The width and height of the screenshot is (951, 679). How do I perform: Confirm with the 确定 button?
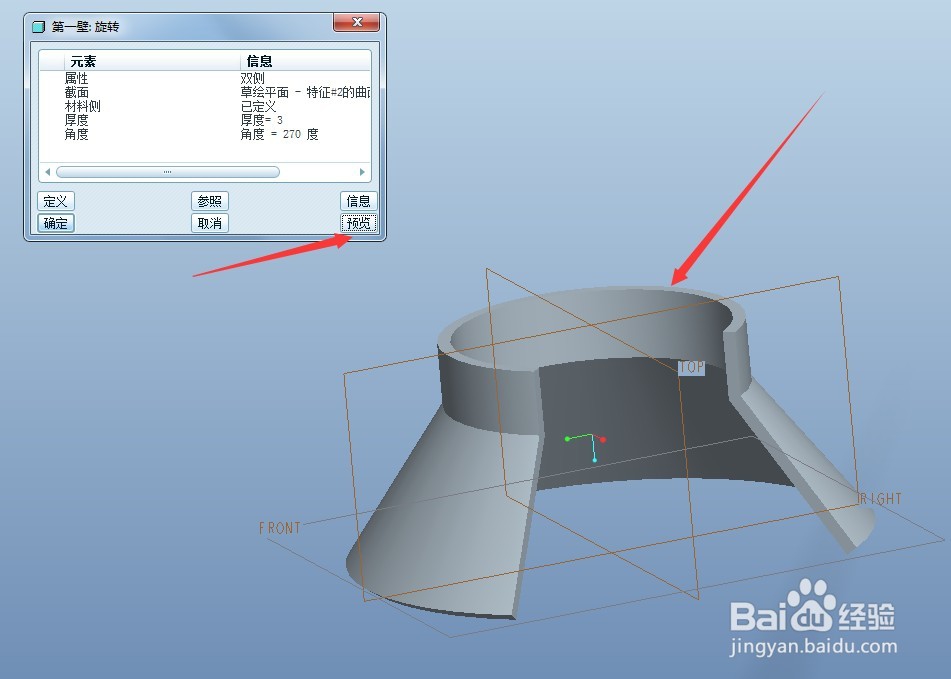pos(56,223)
